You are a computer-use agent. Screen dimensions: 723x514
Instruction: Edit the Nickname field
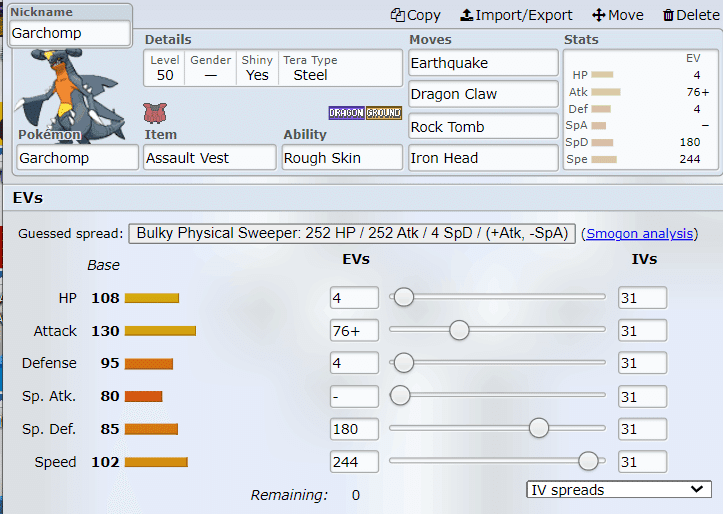coord(70,33)
